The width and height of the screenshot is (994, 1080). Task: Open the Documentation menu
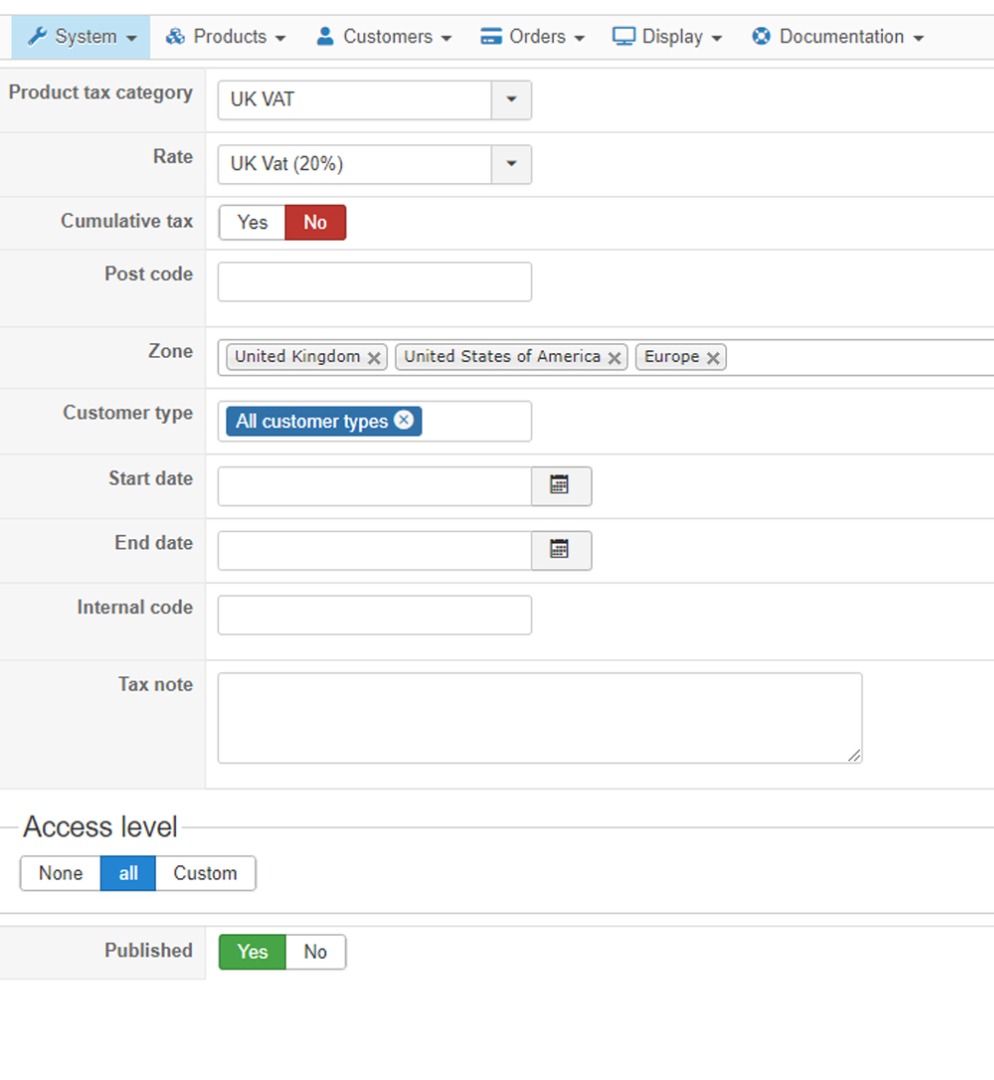click(837, 37)
